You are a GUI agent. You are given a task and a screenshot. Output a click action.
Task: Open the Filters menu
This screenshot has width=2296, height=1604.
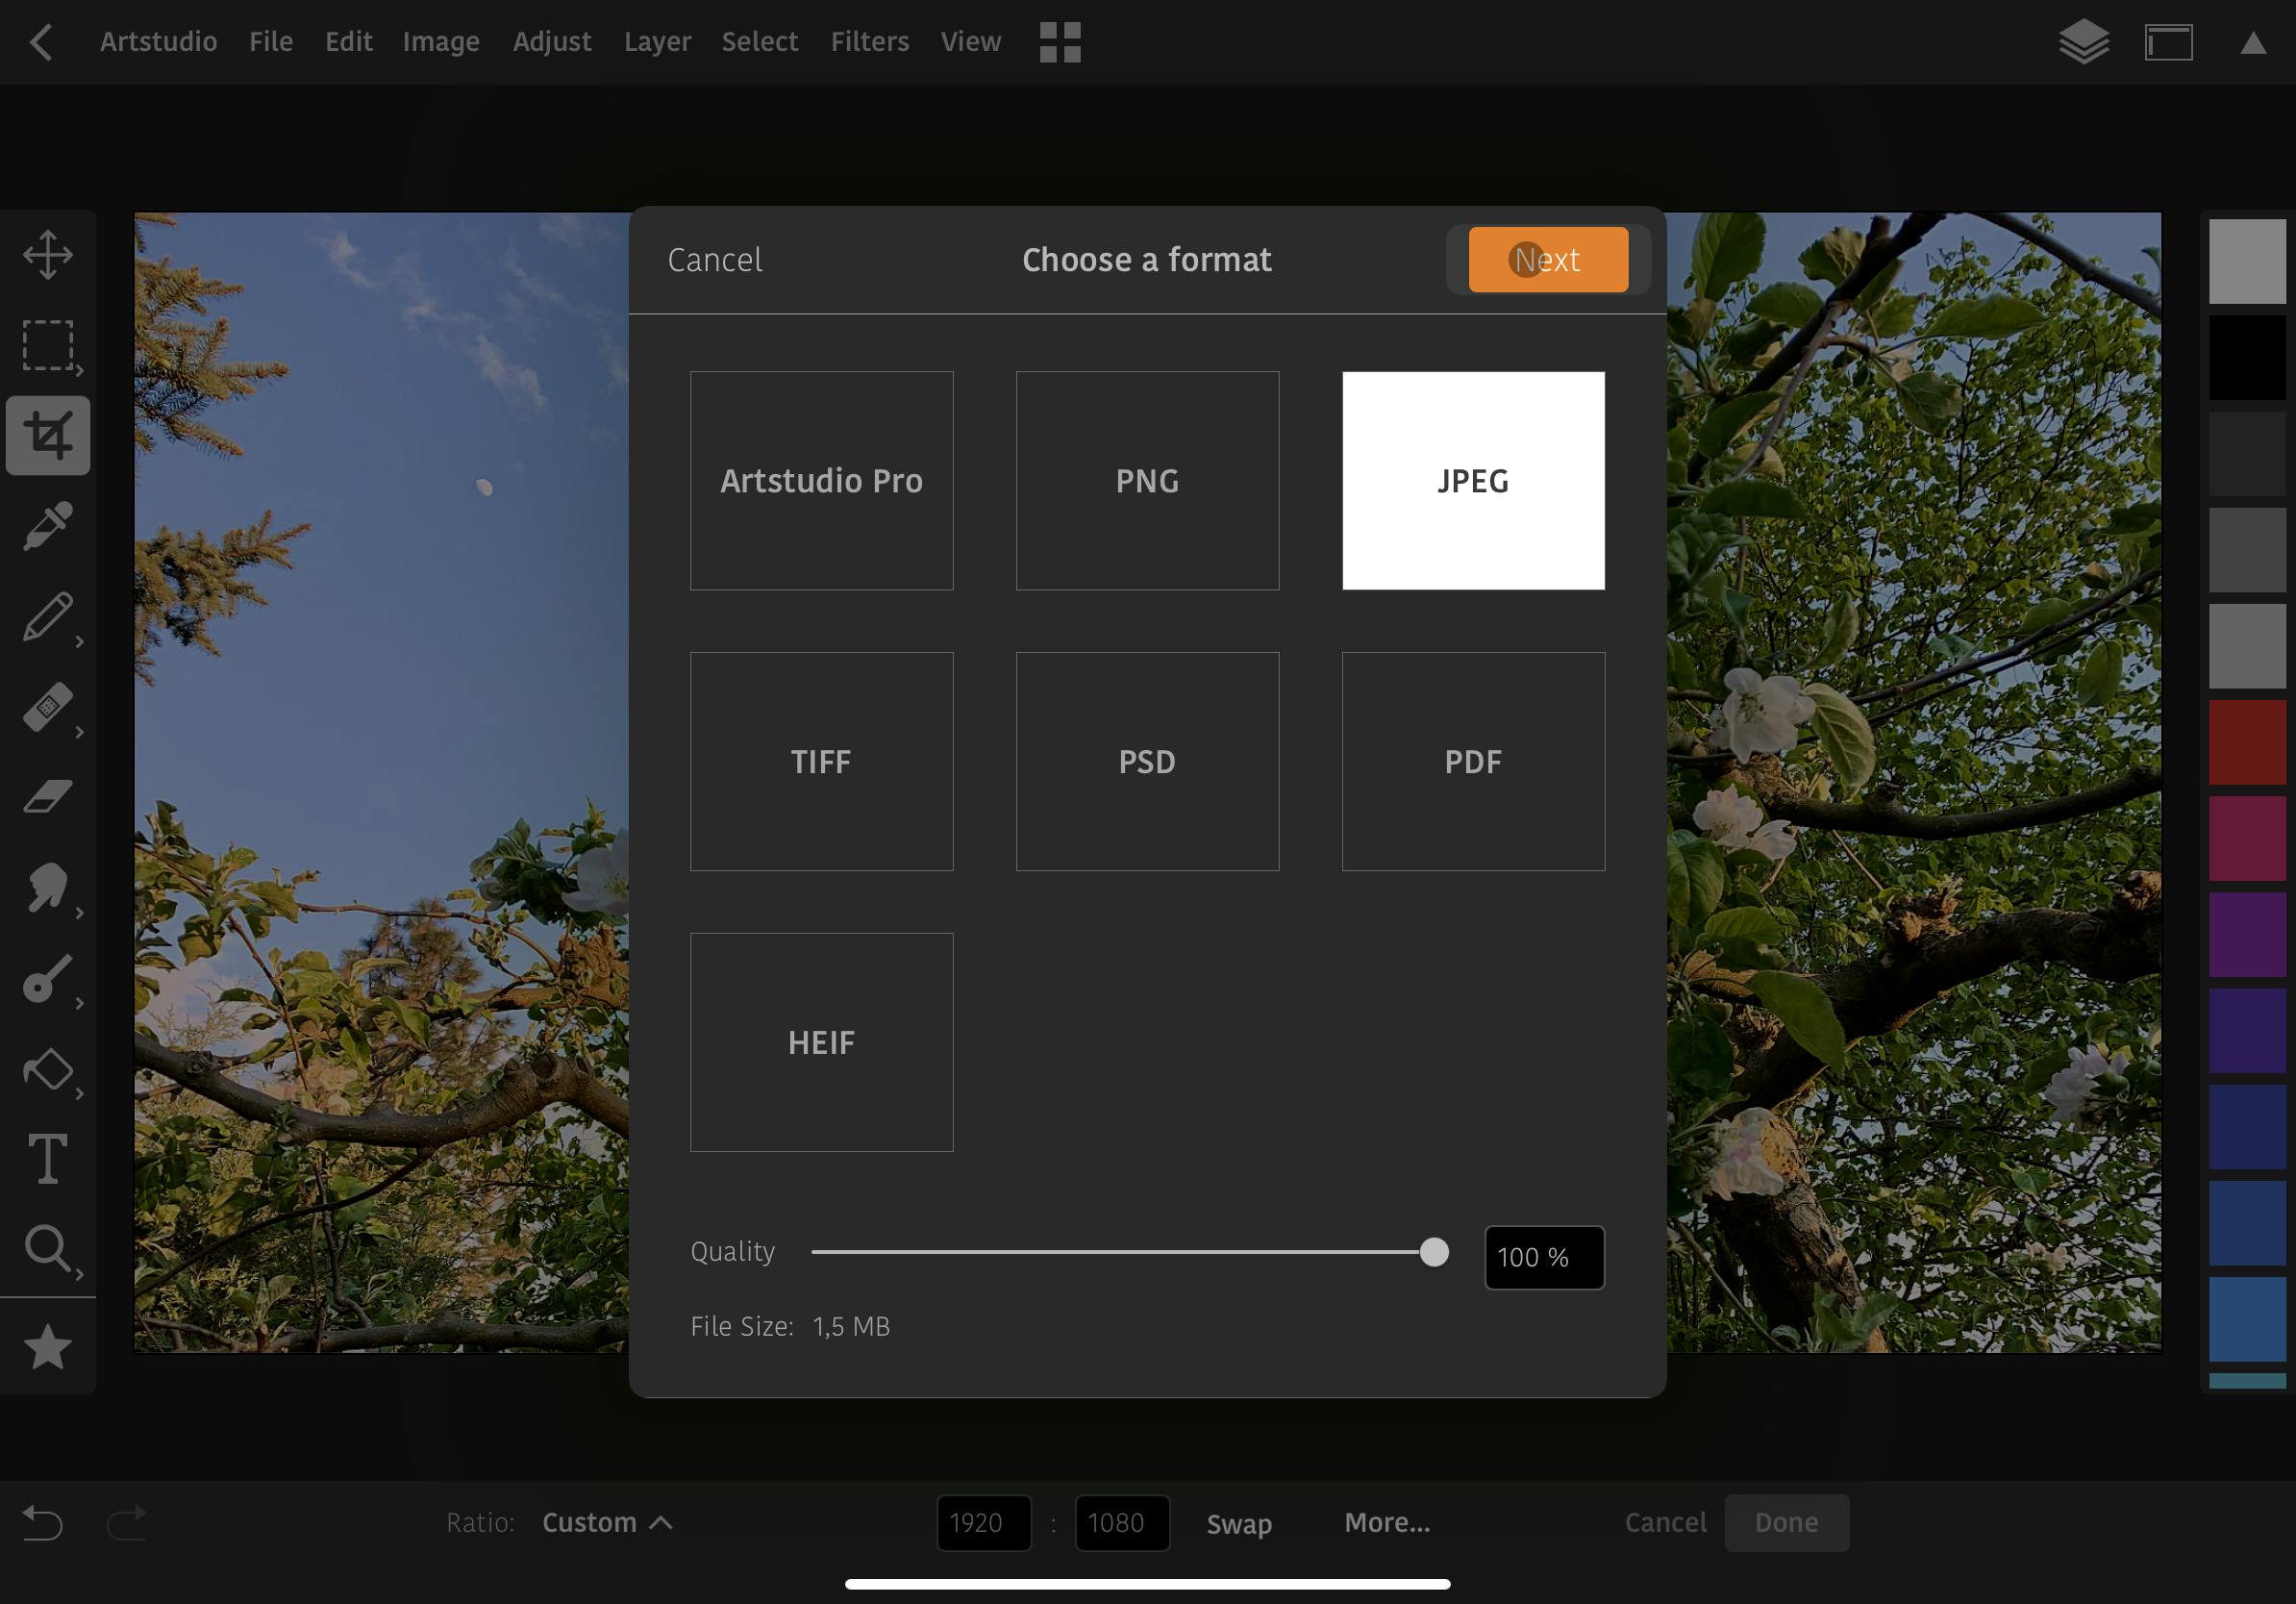(869, 42)
